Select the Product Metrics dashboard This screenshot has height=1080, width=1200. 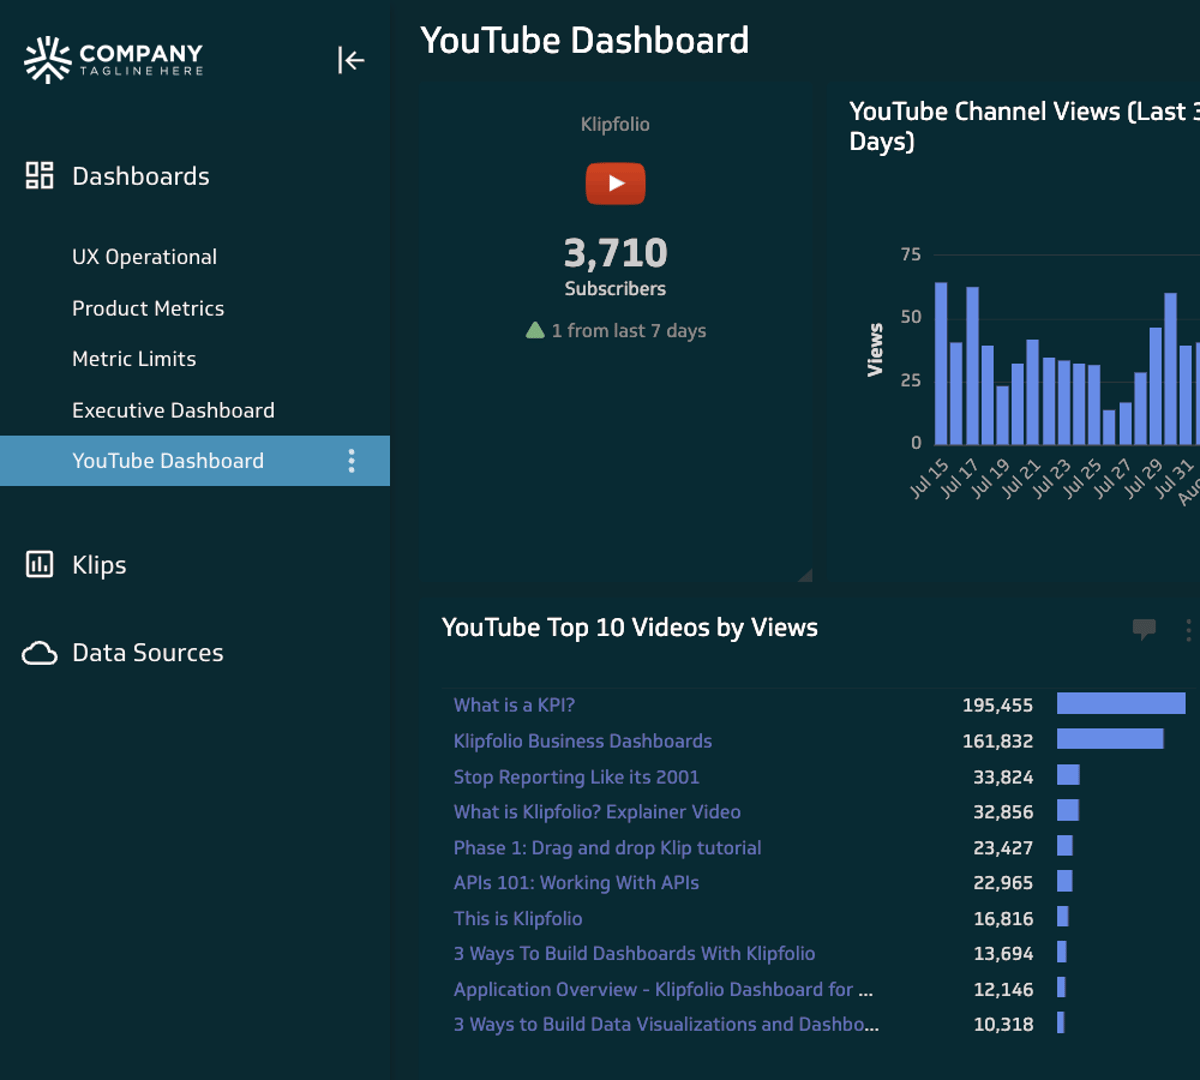pyautogui.click(x=148, y=308)
